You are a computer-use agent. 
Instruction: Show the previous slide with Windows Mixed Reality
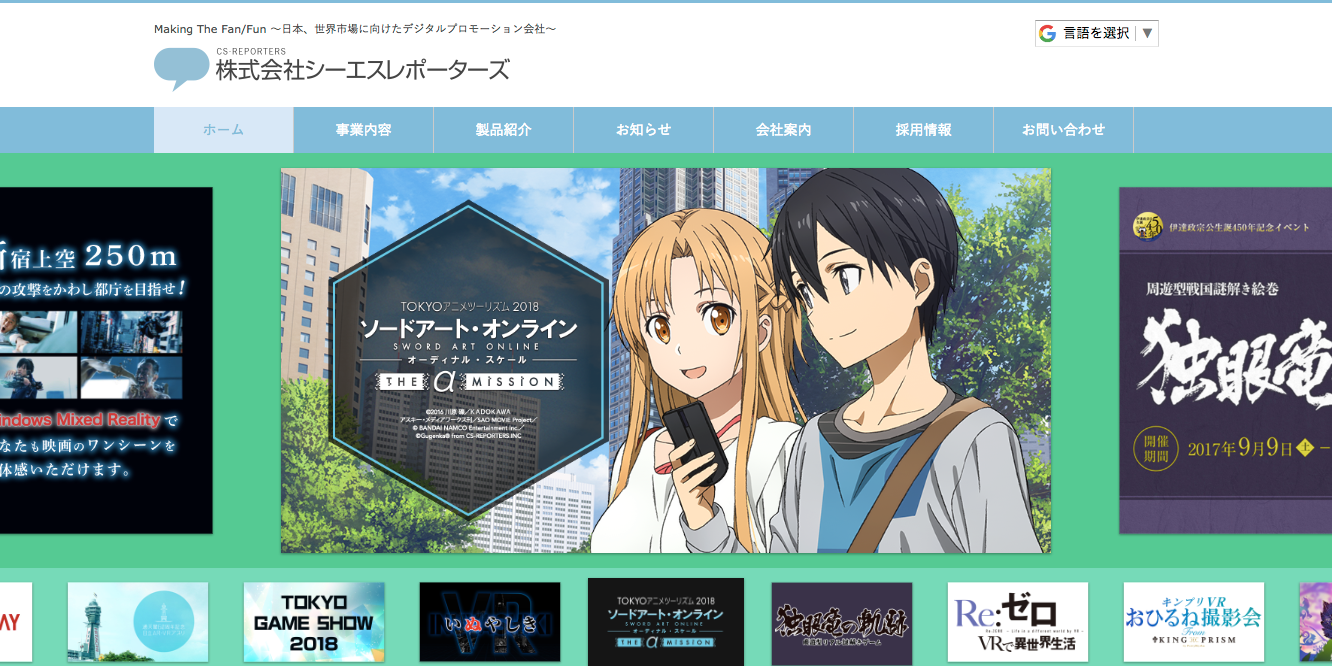pos(106,360)
